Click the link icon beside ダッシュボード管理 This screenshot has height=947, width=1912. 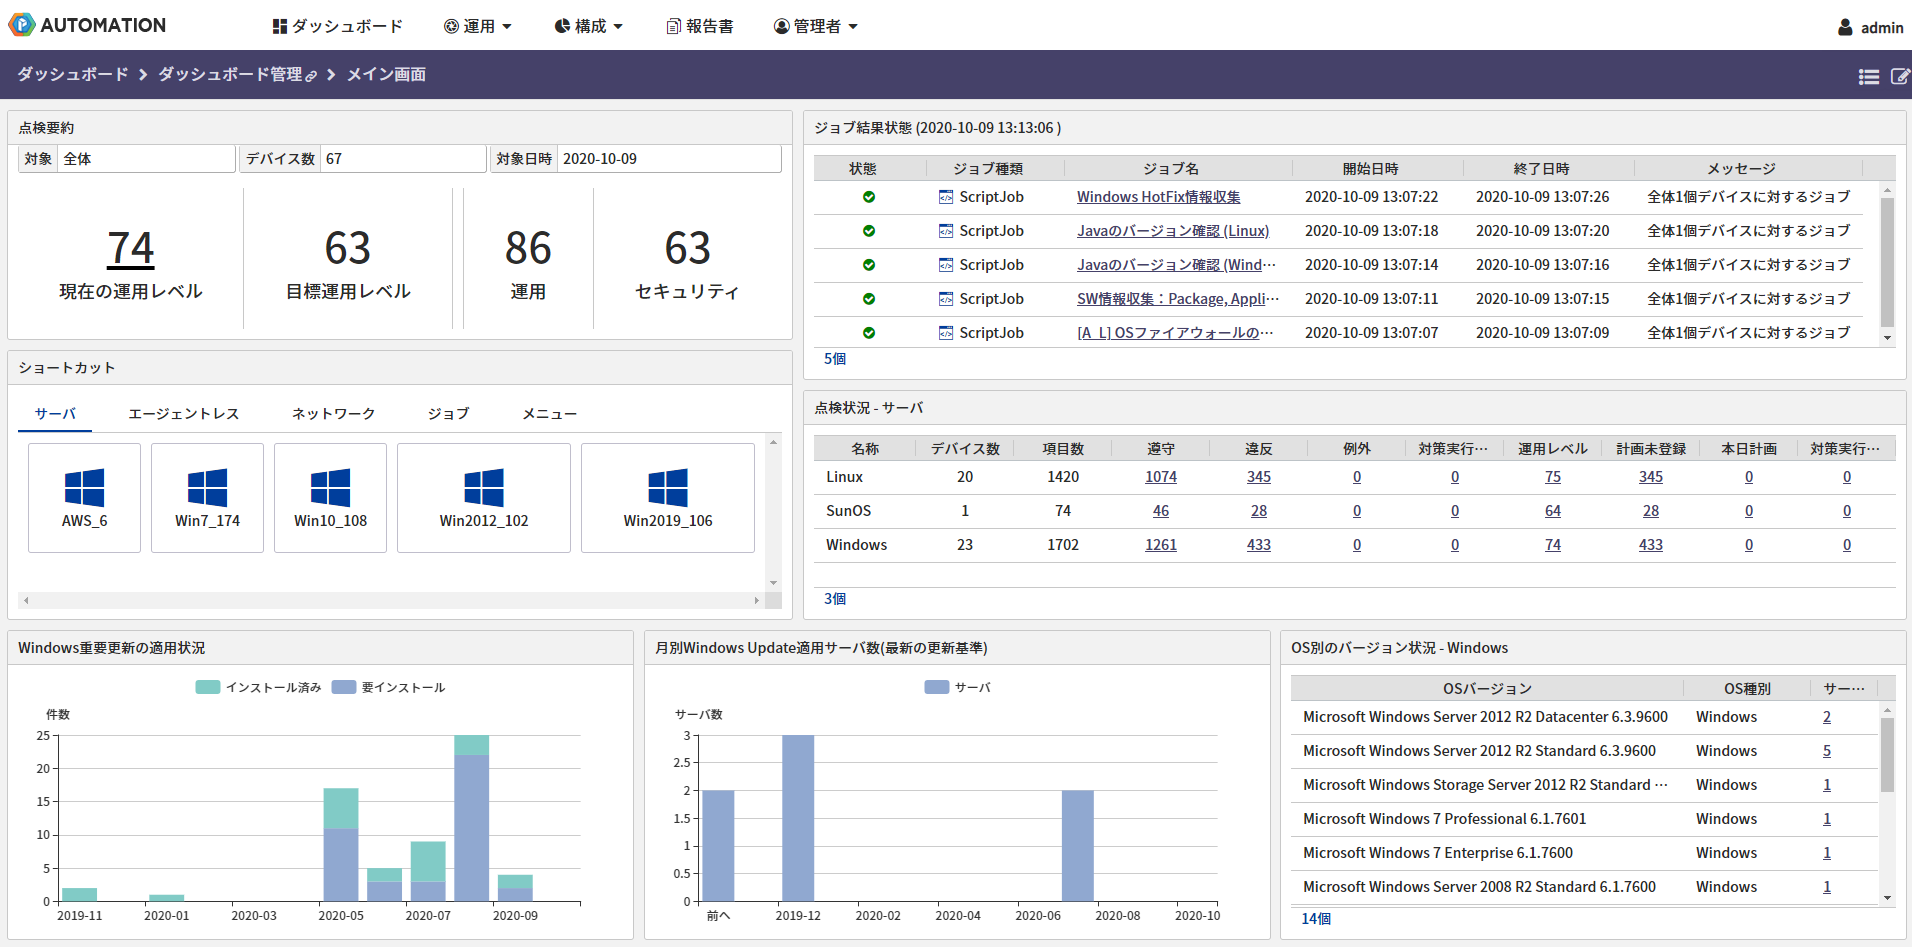point(311,76)
